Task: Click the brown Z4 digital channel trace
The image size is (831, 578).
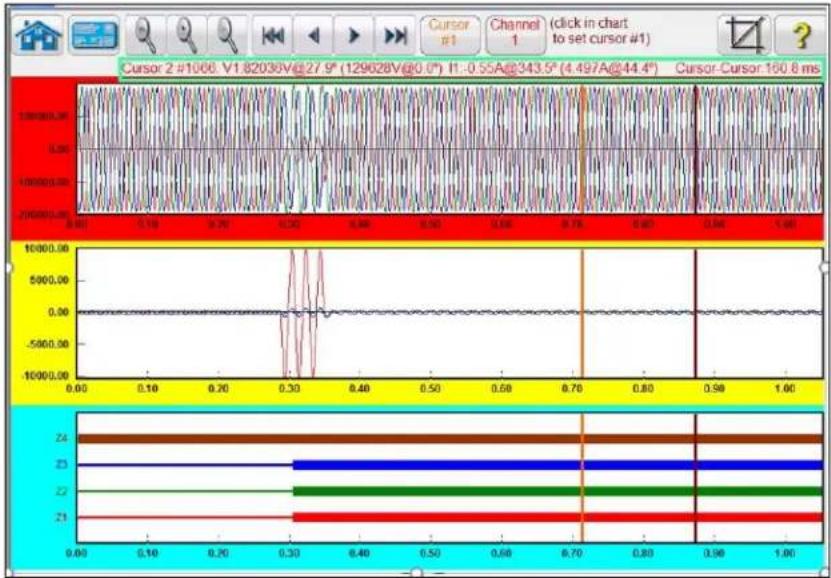Action: pyautogui.click(x=450, y=439)
